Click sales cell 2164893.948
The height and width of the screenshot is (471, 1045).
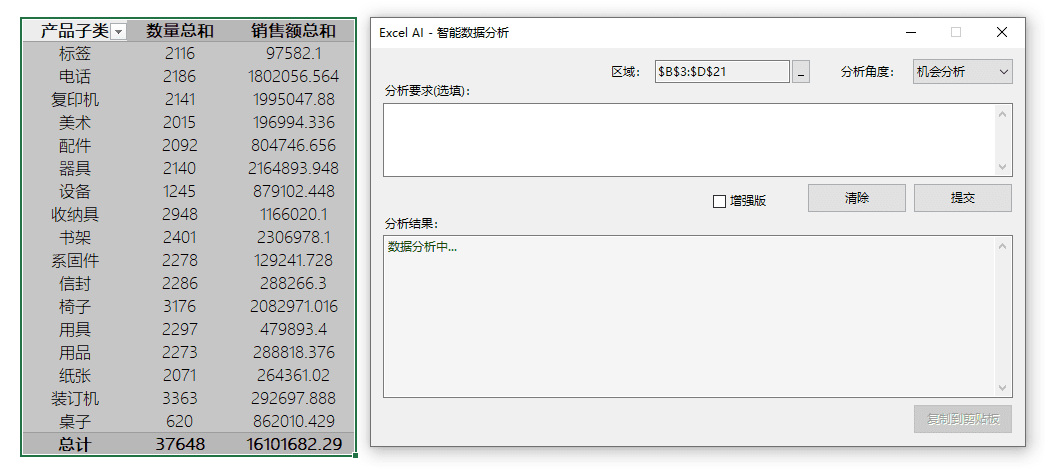pyautogui.click(x=294, y=168)
